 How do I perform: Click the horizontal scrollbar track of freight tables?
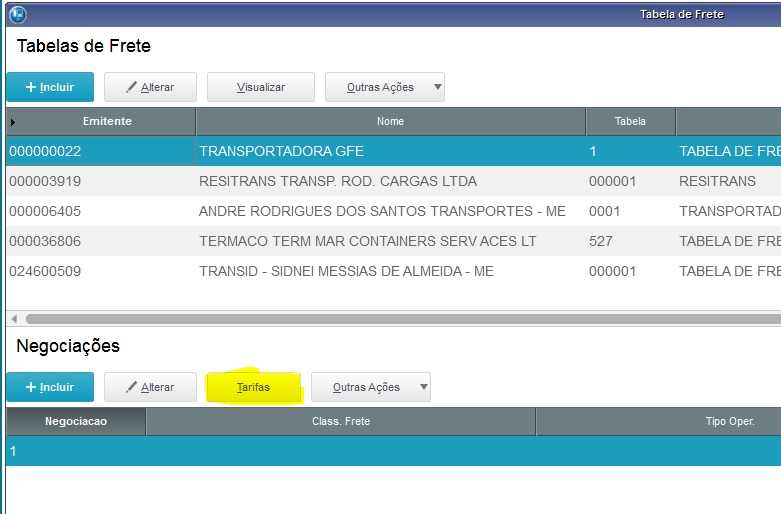tap(403, 319)
